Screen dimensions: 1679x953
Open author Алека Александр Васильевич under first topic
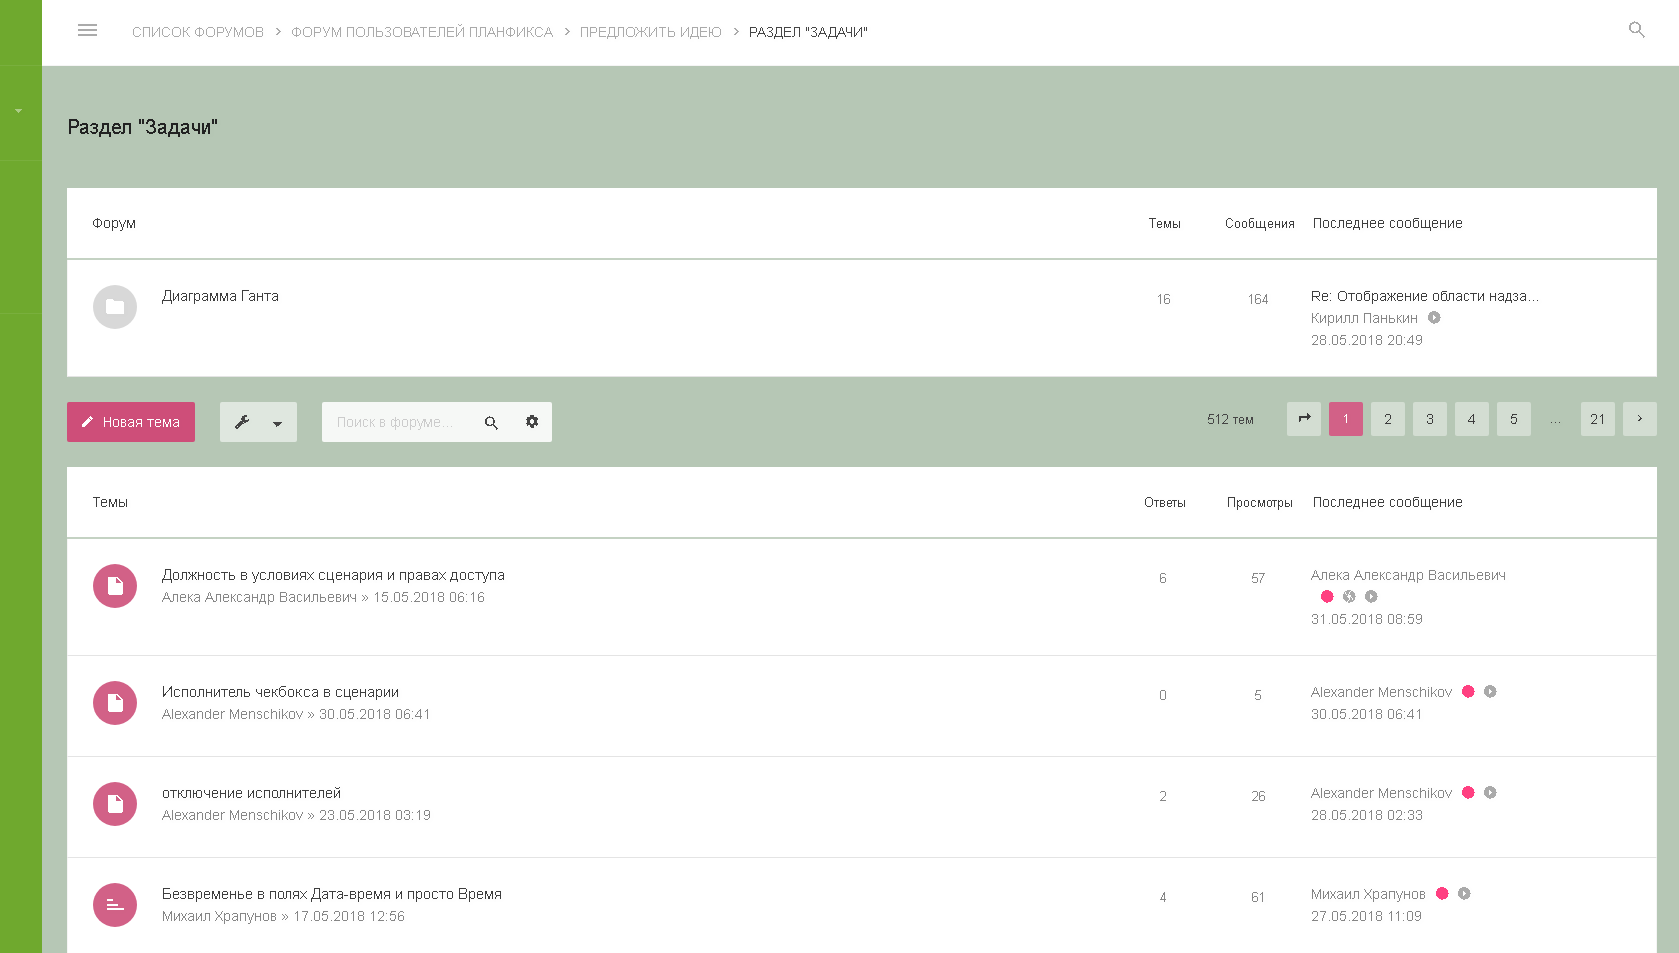pyautogui.click(x=259, y=597)
